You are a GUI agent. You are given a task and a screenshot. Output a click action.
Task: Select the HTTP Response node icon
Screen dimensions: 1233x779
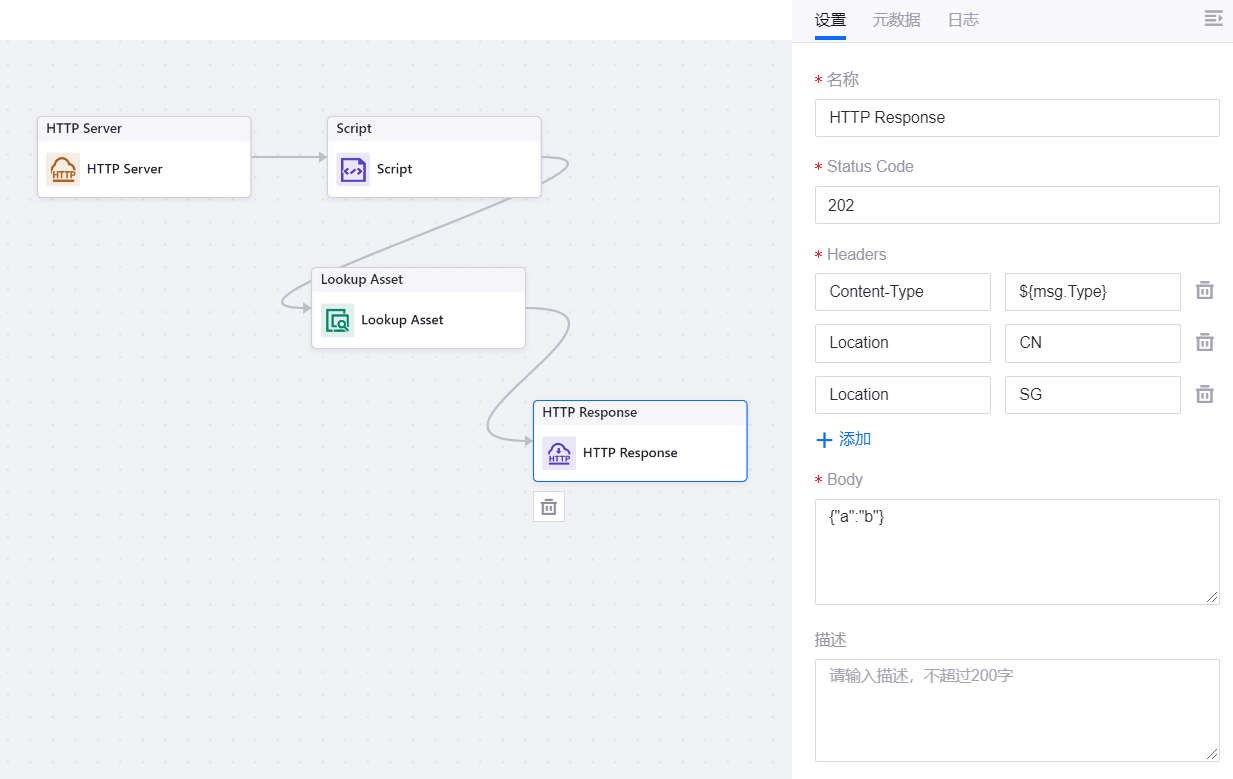point(559,453)
